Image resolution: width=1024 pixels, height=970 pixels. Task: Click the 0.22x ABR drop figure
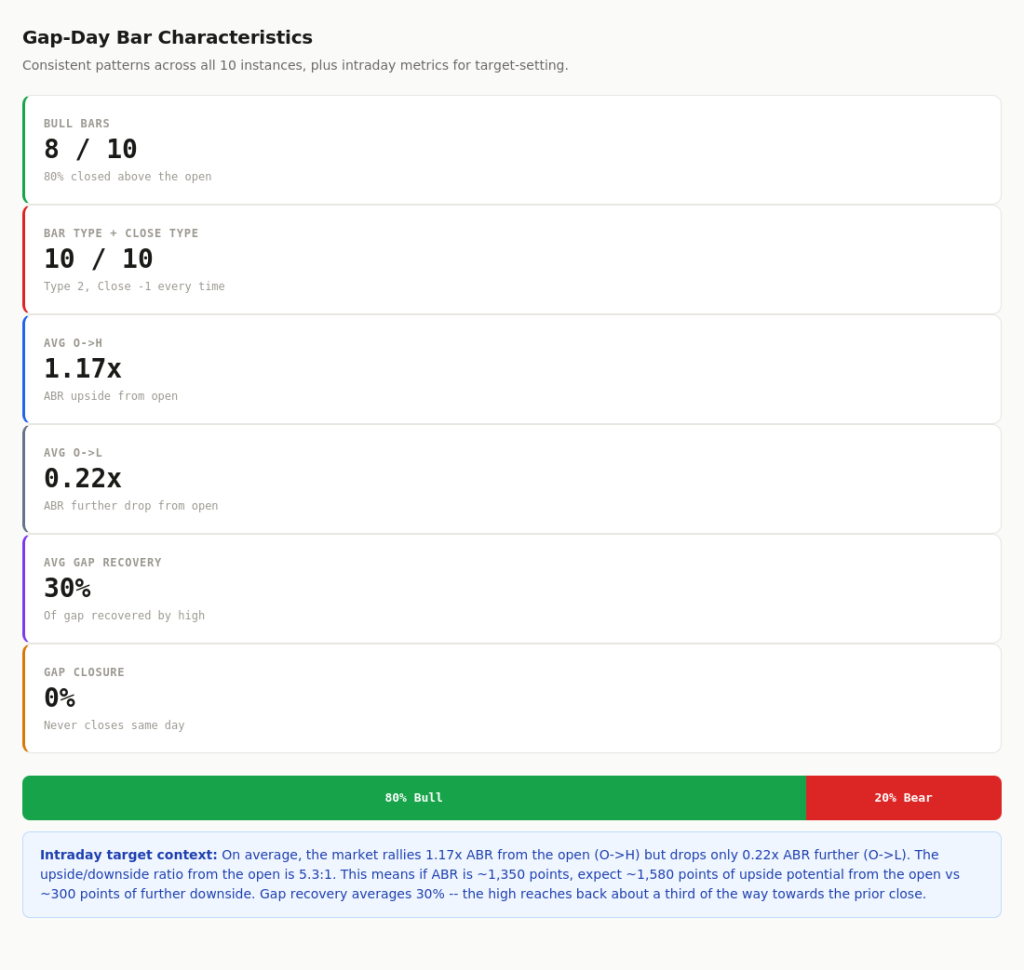(x=82, y=478)
